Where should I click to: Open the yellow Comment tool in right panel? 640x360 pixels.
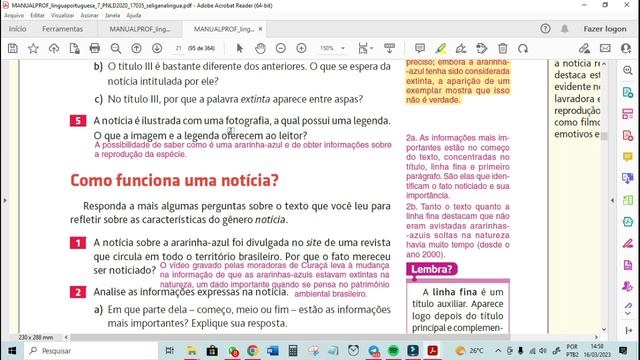click(628, 157)
